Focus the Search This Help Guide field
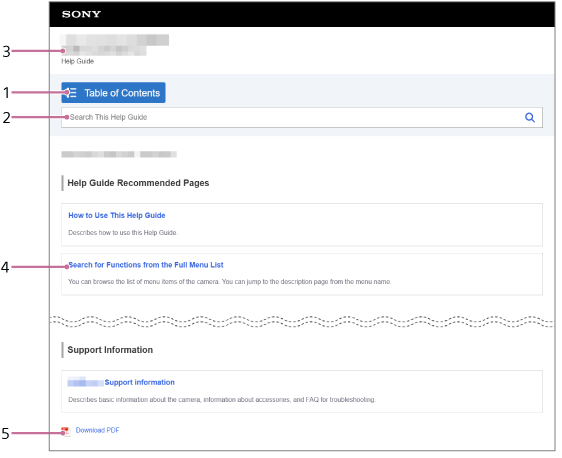The image size is (562, 458). pyautogui.click(x=302, y=117)
